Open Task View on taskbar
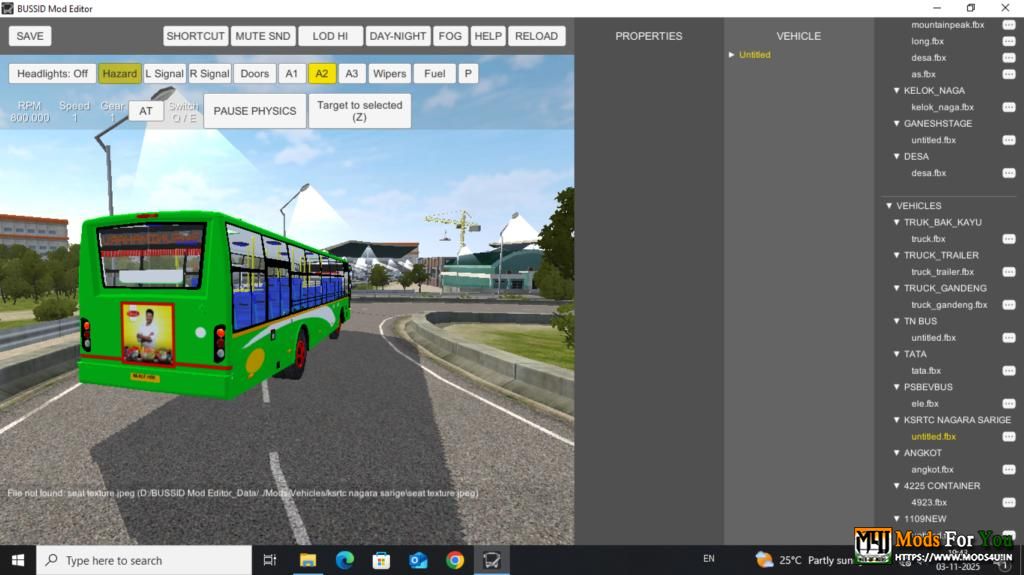Image resolution: width=1024 pixels, height=575 pixels. coord(270,560)
